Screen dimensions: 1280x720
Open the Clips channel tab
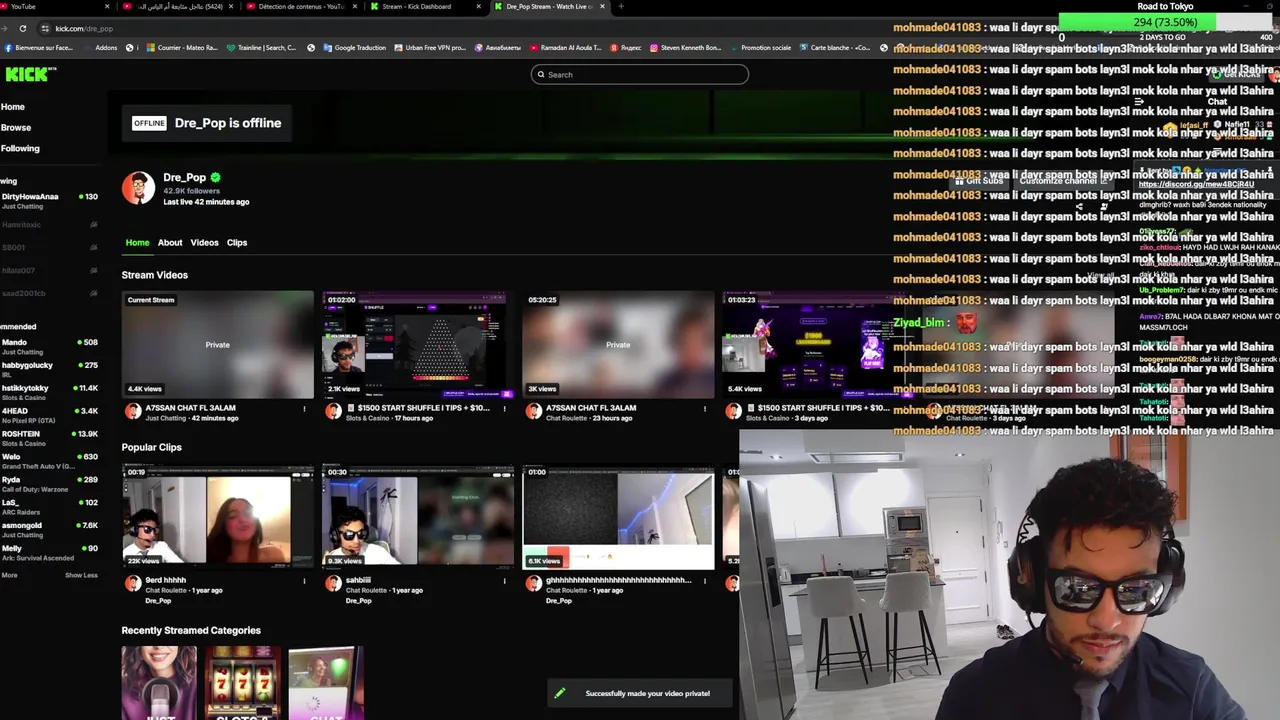tap(237, 242)
